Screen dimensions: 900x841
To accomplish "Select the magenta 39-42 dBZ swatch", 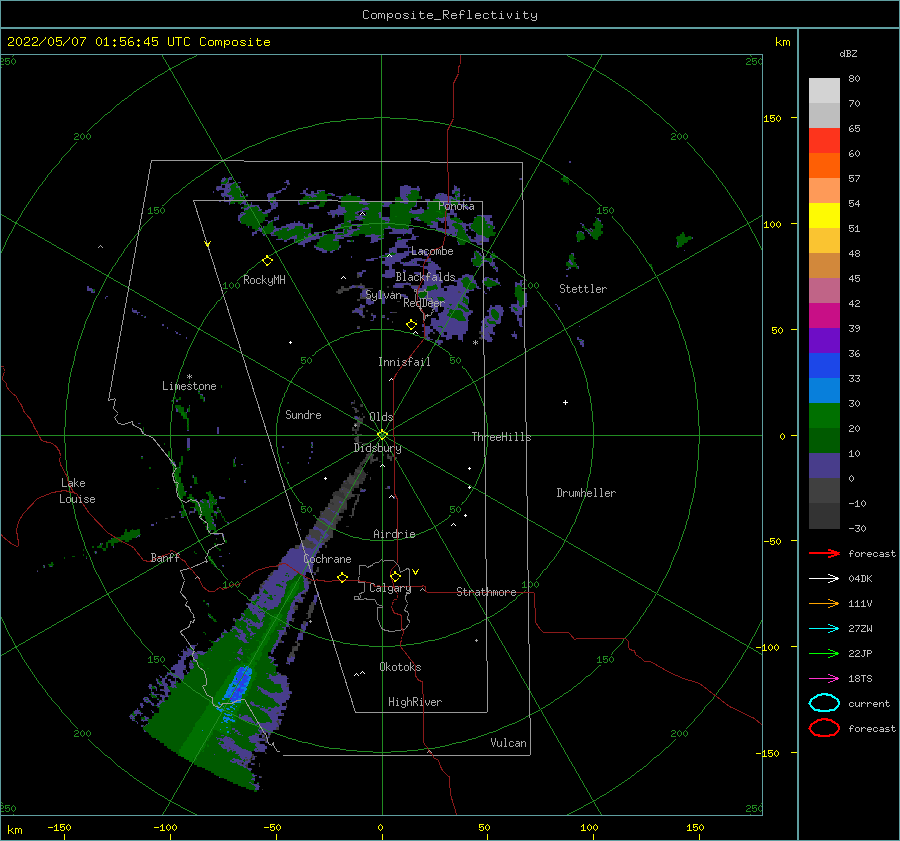I will (824, 316).
